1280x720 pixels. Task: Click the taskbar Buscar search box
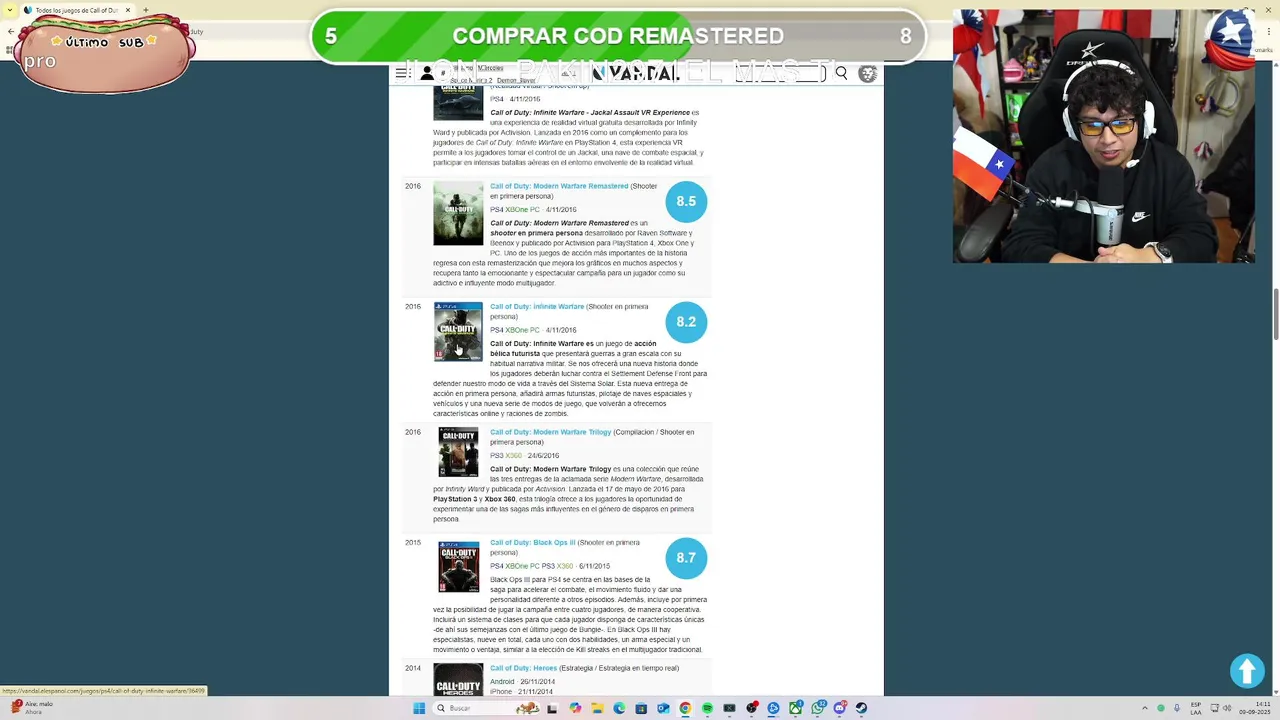(x=488, y=708)
